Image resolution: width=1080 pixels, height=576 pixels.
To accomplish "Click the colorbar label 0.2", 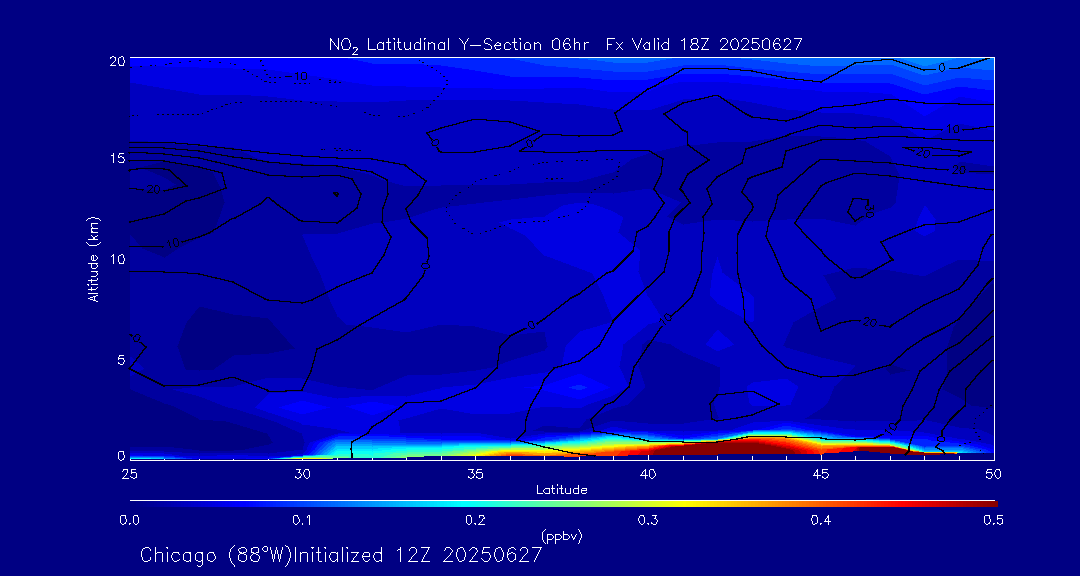I will [x=476, y=522].
